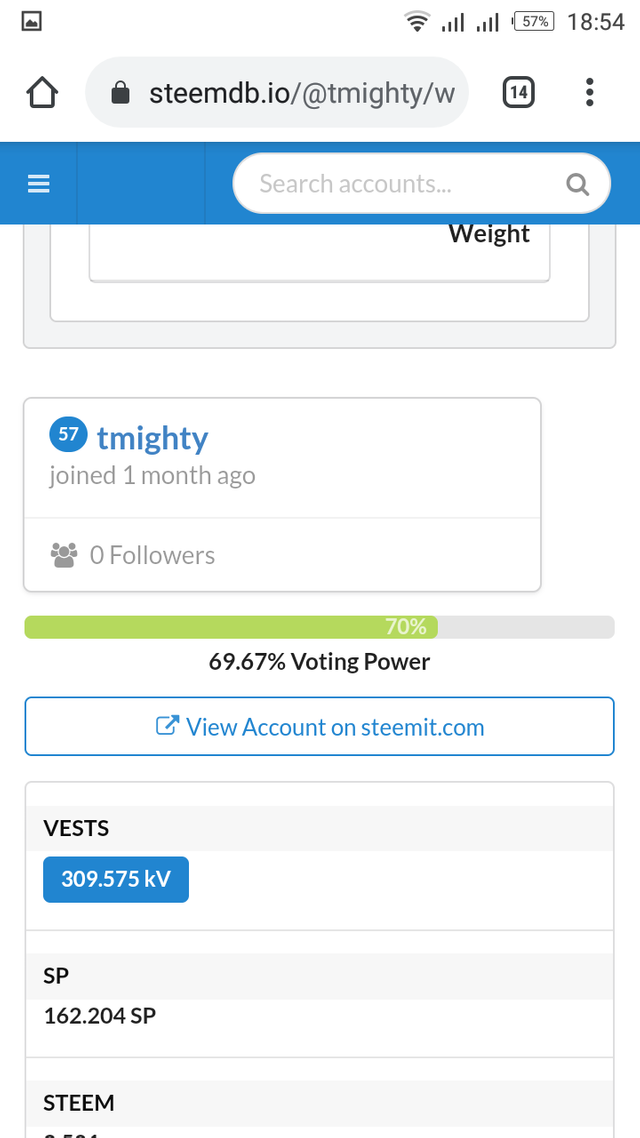The image size is (640, 1138).
Task: Open the tab switcher showing 14 tabs
Action: pyautogui.click(x=518, y=93)
